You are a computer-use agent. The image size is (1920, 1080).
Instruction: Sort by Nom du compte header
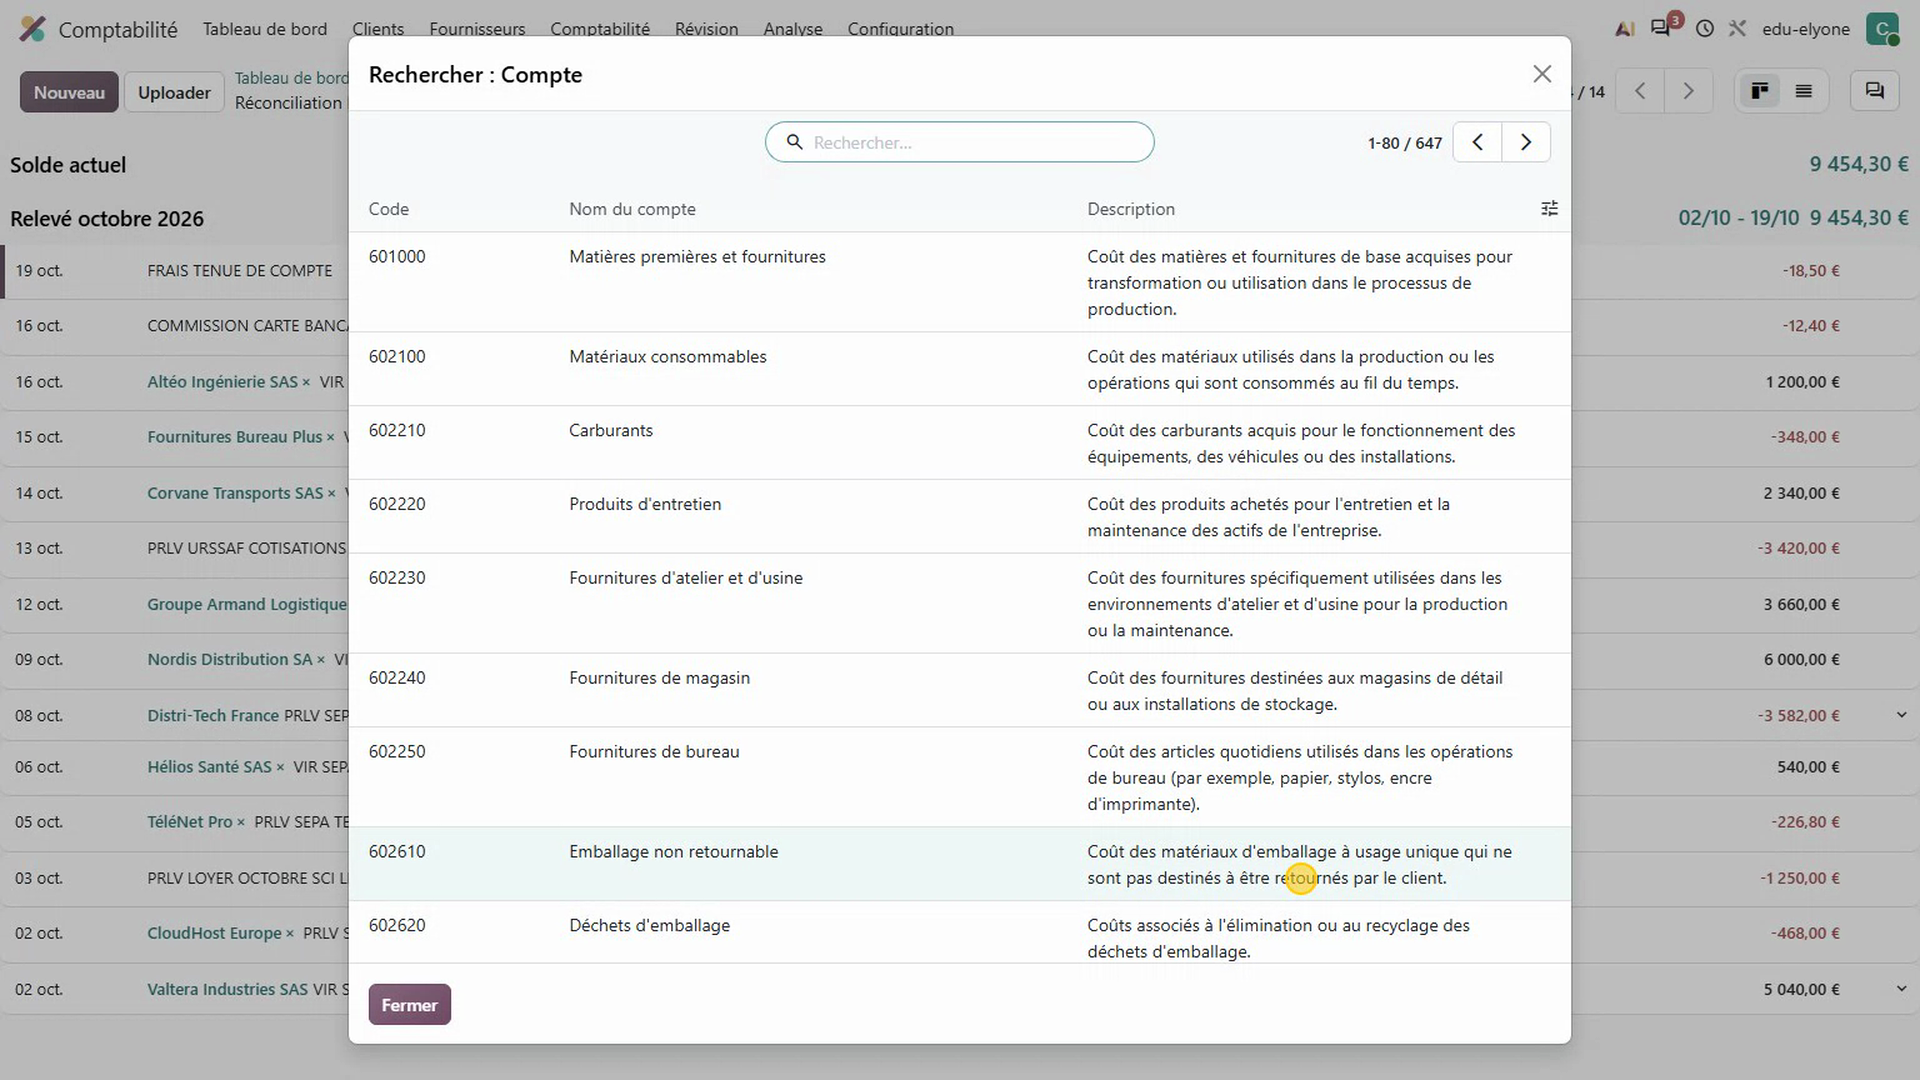(x=632, y=209)
